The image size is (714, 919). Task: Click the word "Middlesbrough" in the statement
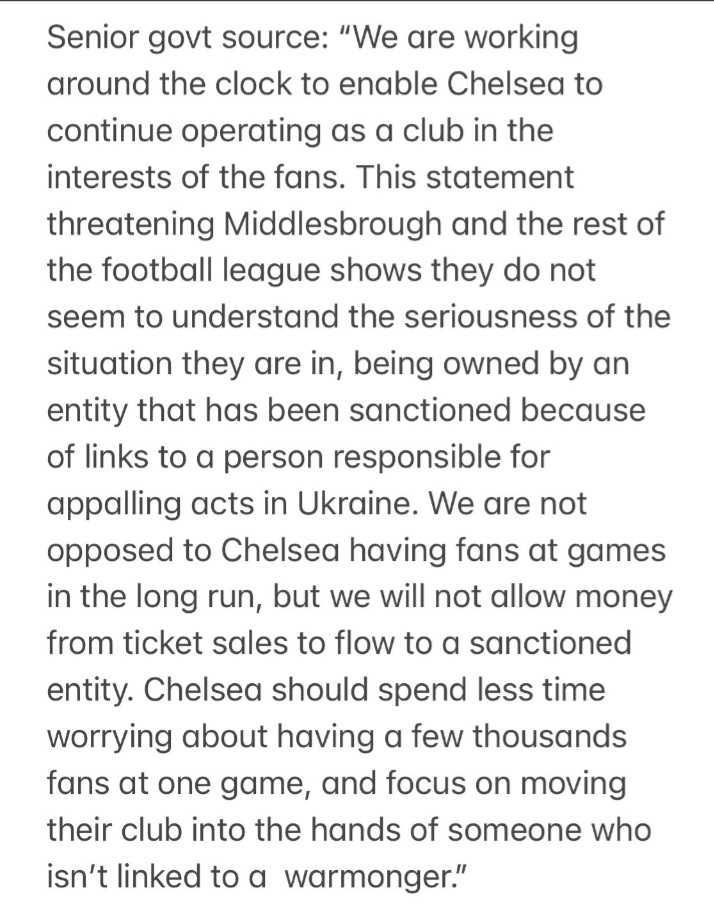tap(332, 224)
